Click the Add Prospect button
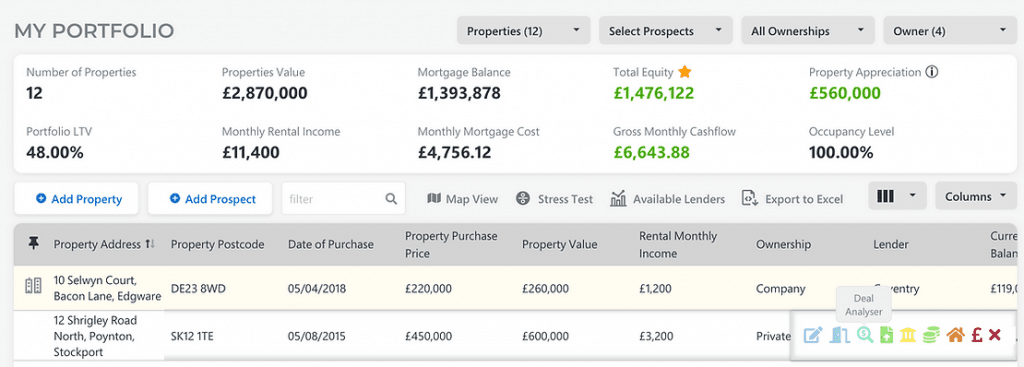 pos(210,199)
